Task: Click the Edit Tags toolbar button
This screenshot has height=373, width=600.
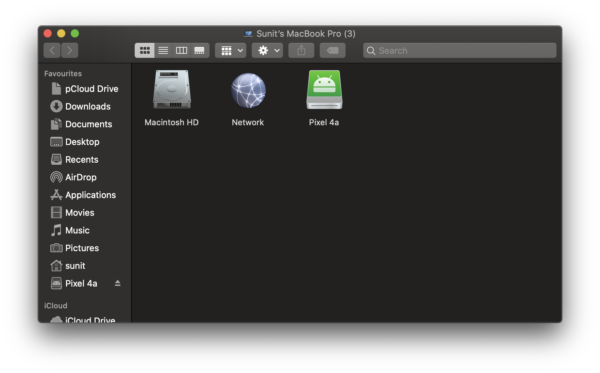Action: (333, 50)
